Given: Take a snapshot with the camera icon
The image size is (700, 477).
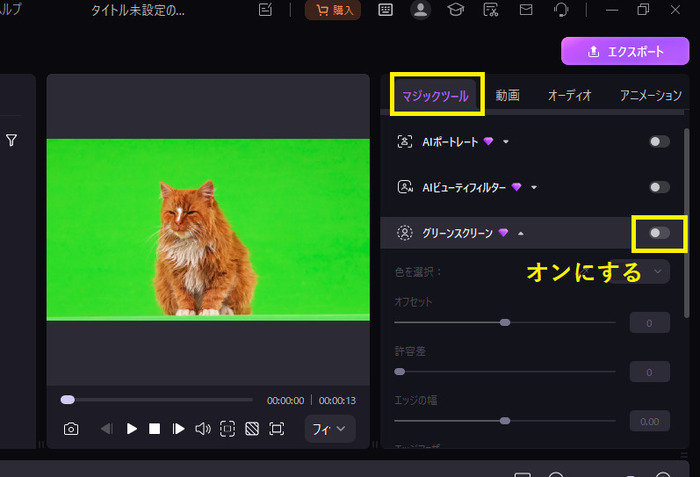Looking at the screenshot, I should click(71, 429).
